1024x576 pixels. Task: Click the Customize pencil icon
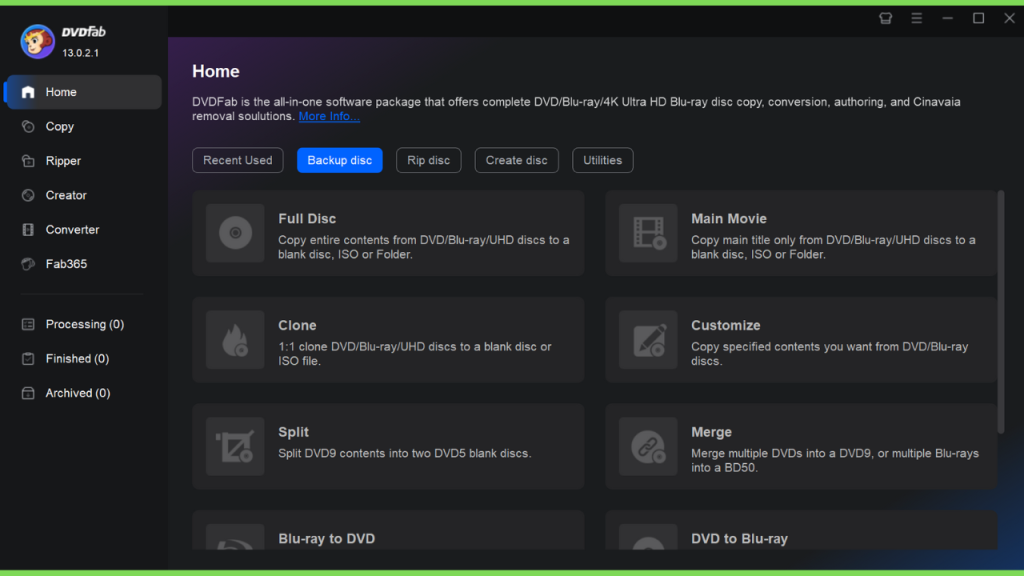click(648, 340)
